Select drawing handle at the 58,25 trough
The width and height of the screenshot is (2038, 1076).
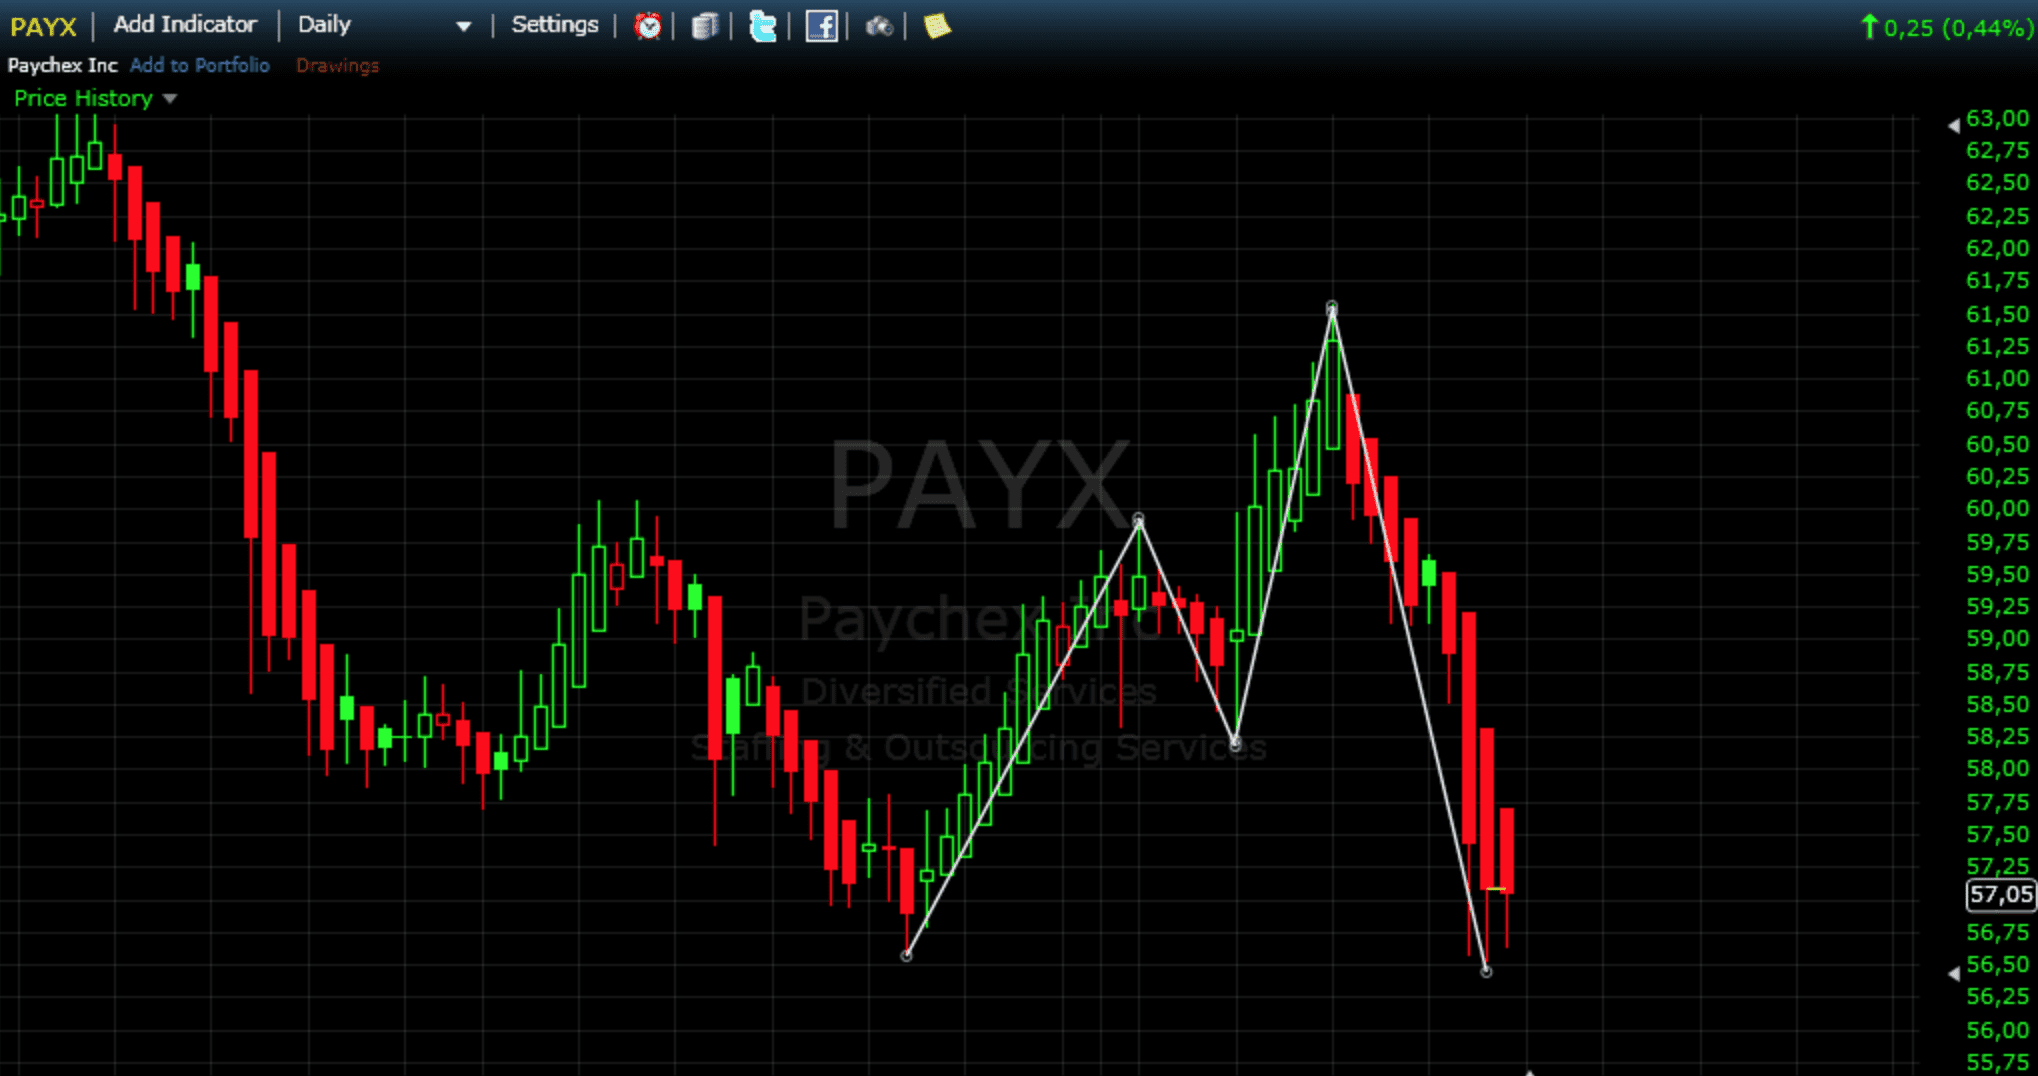coord(1236,743)
